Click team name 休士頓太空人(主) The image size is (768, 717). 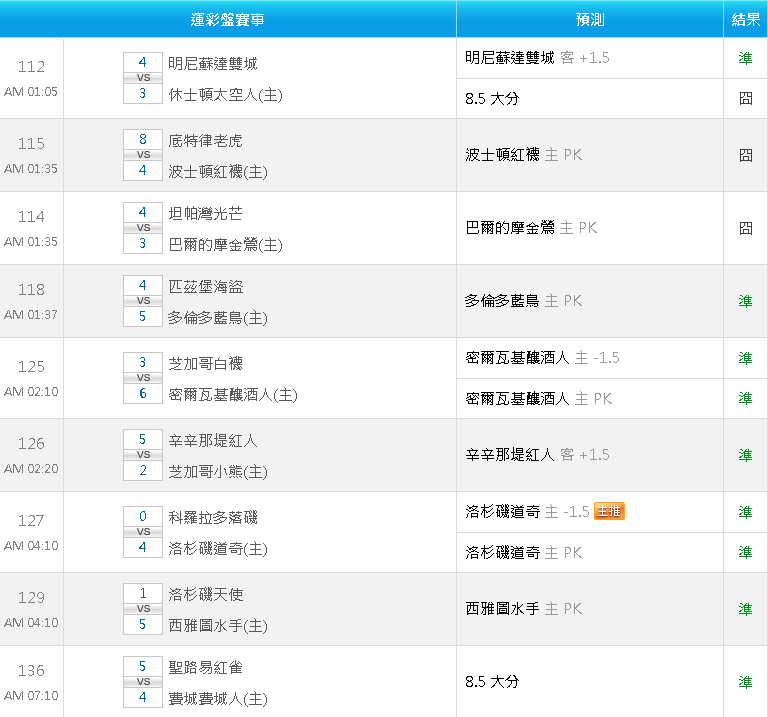pyautogui.click(x=225, y=95)
